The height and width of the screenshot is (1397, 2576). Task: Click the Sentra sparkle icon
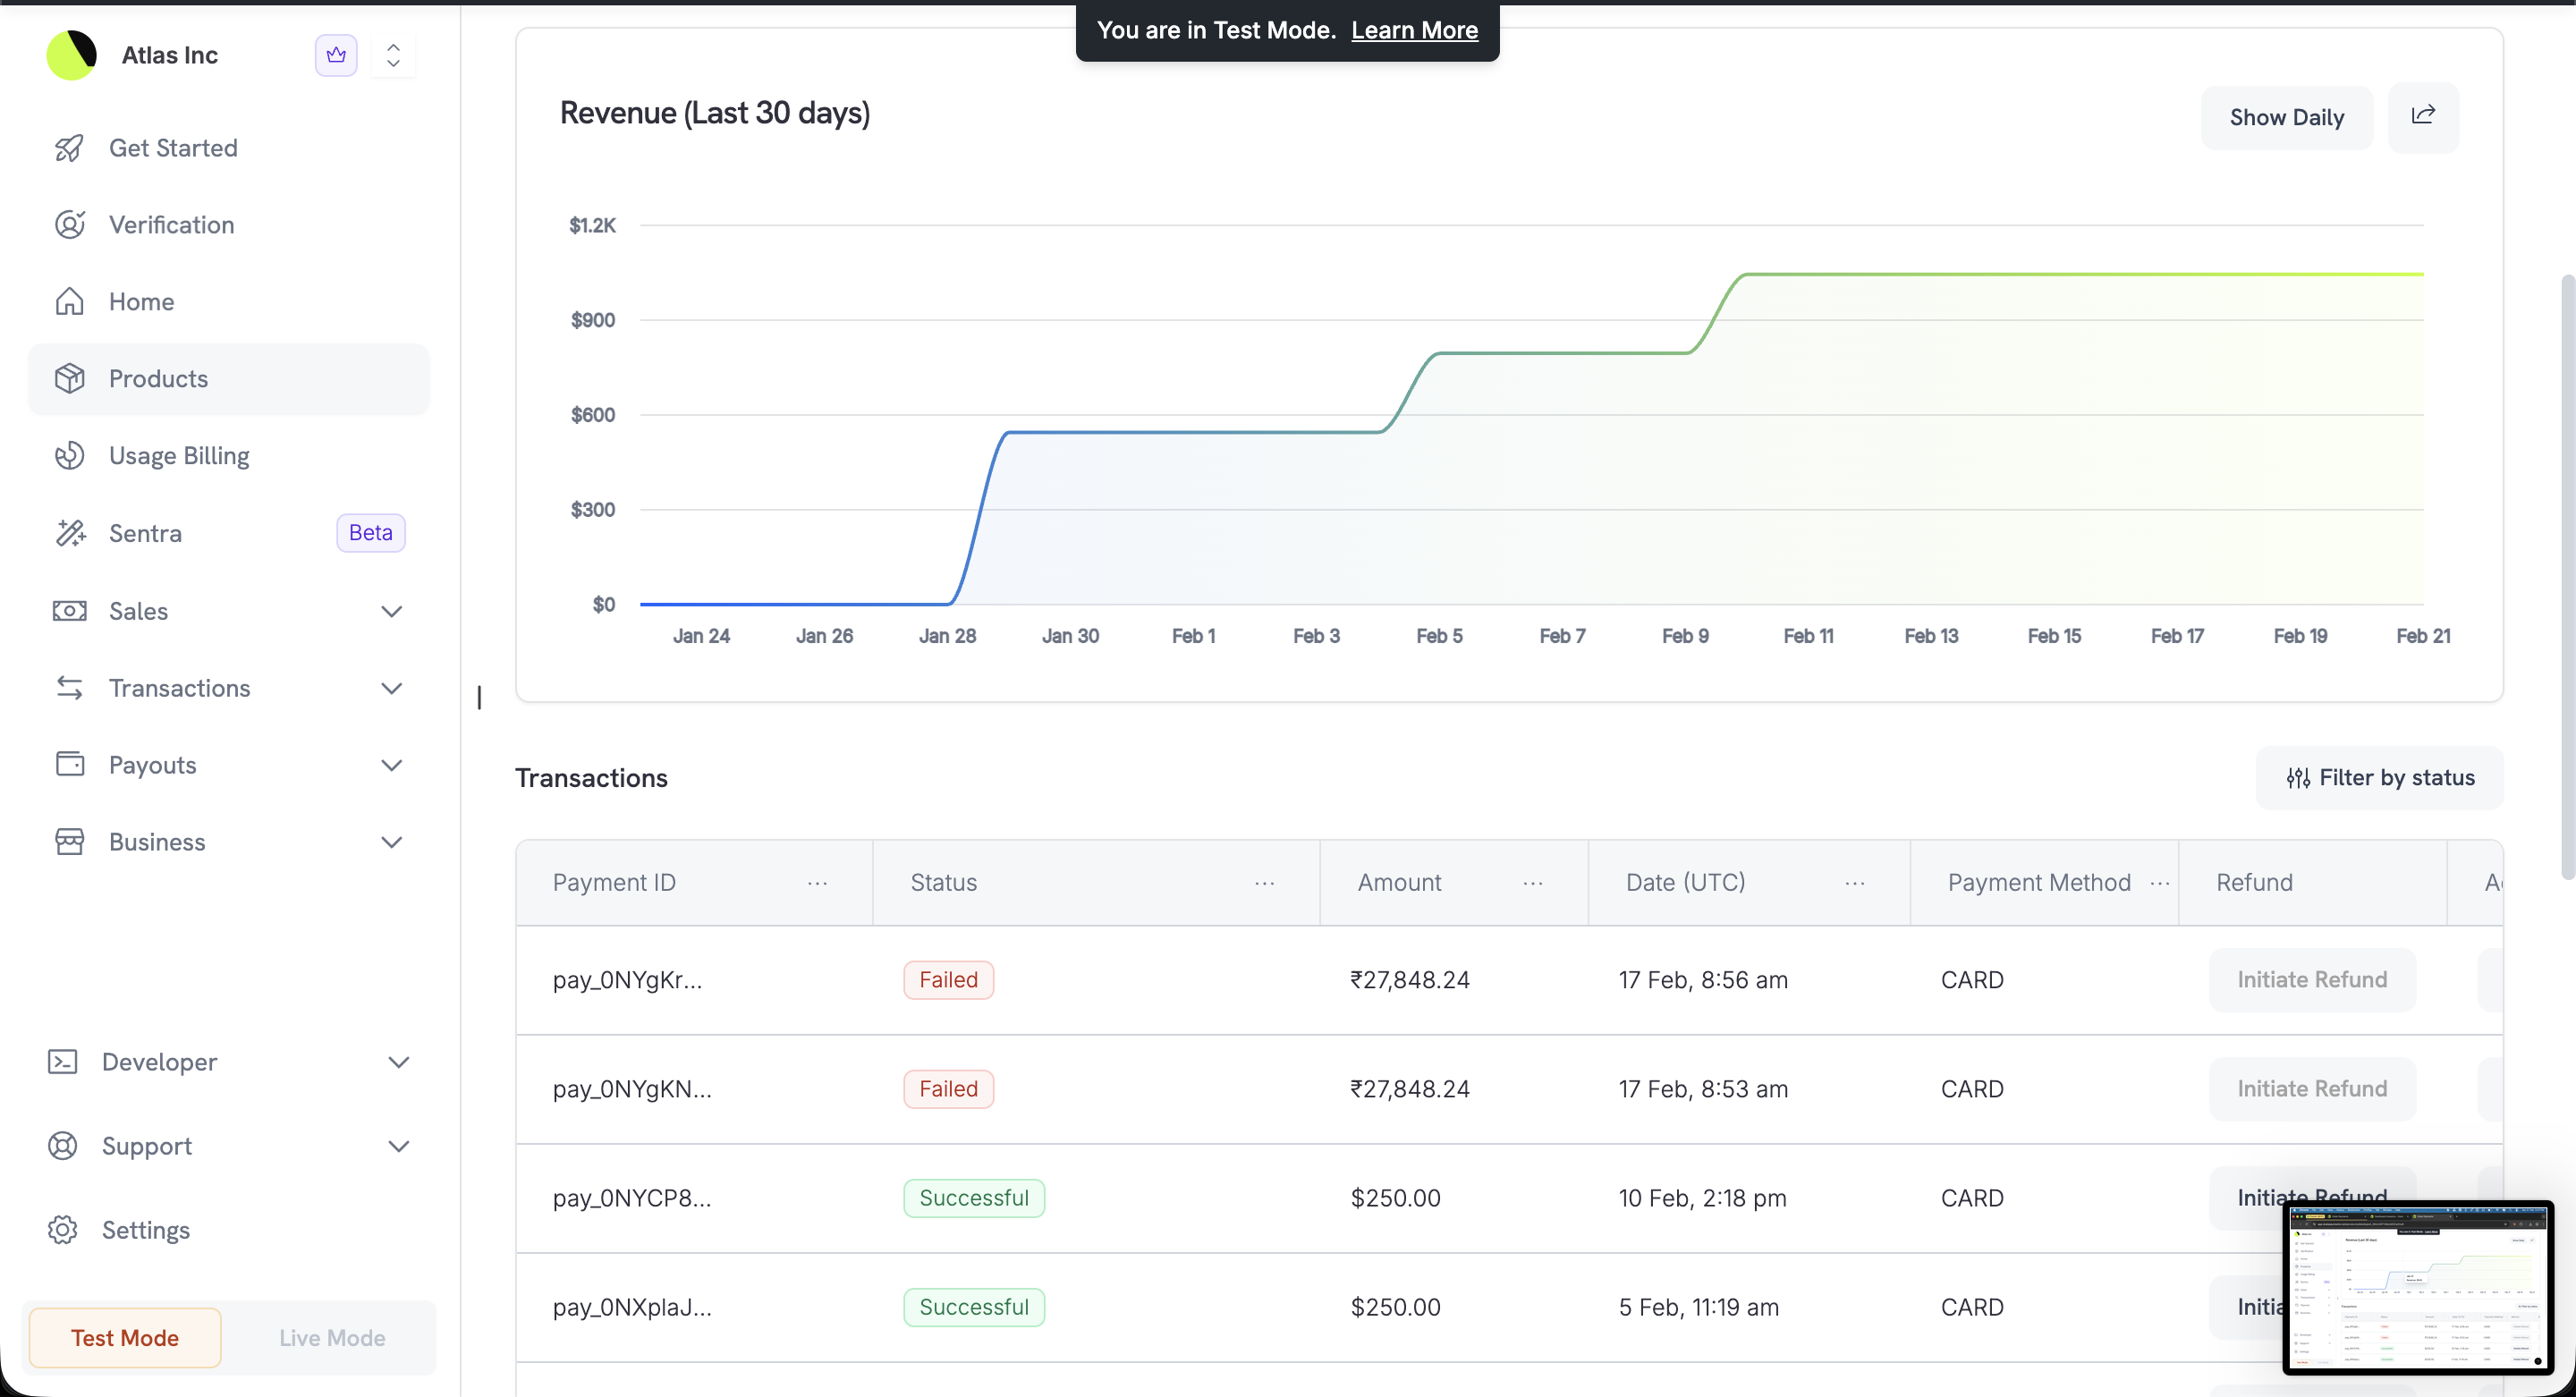(70, 532)
